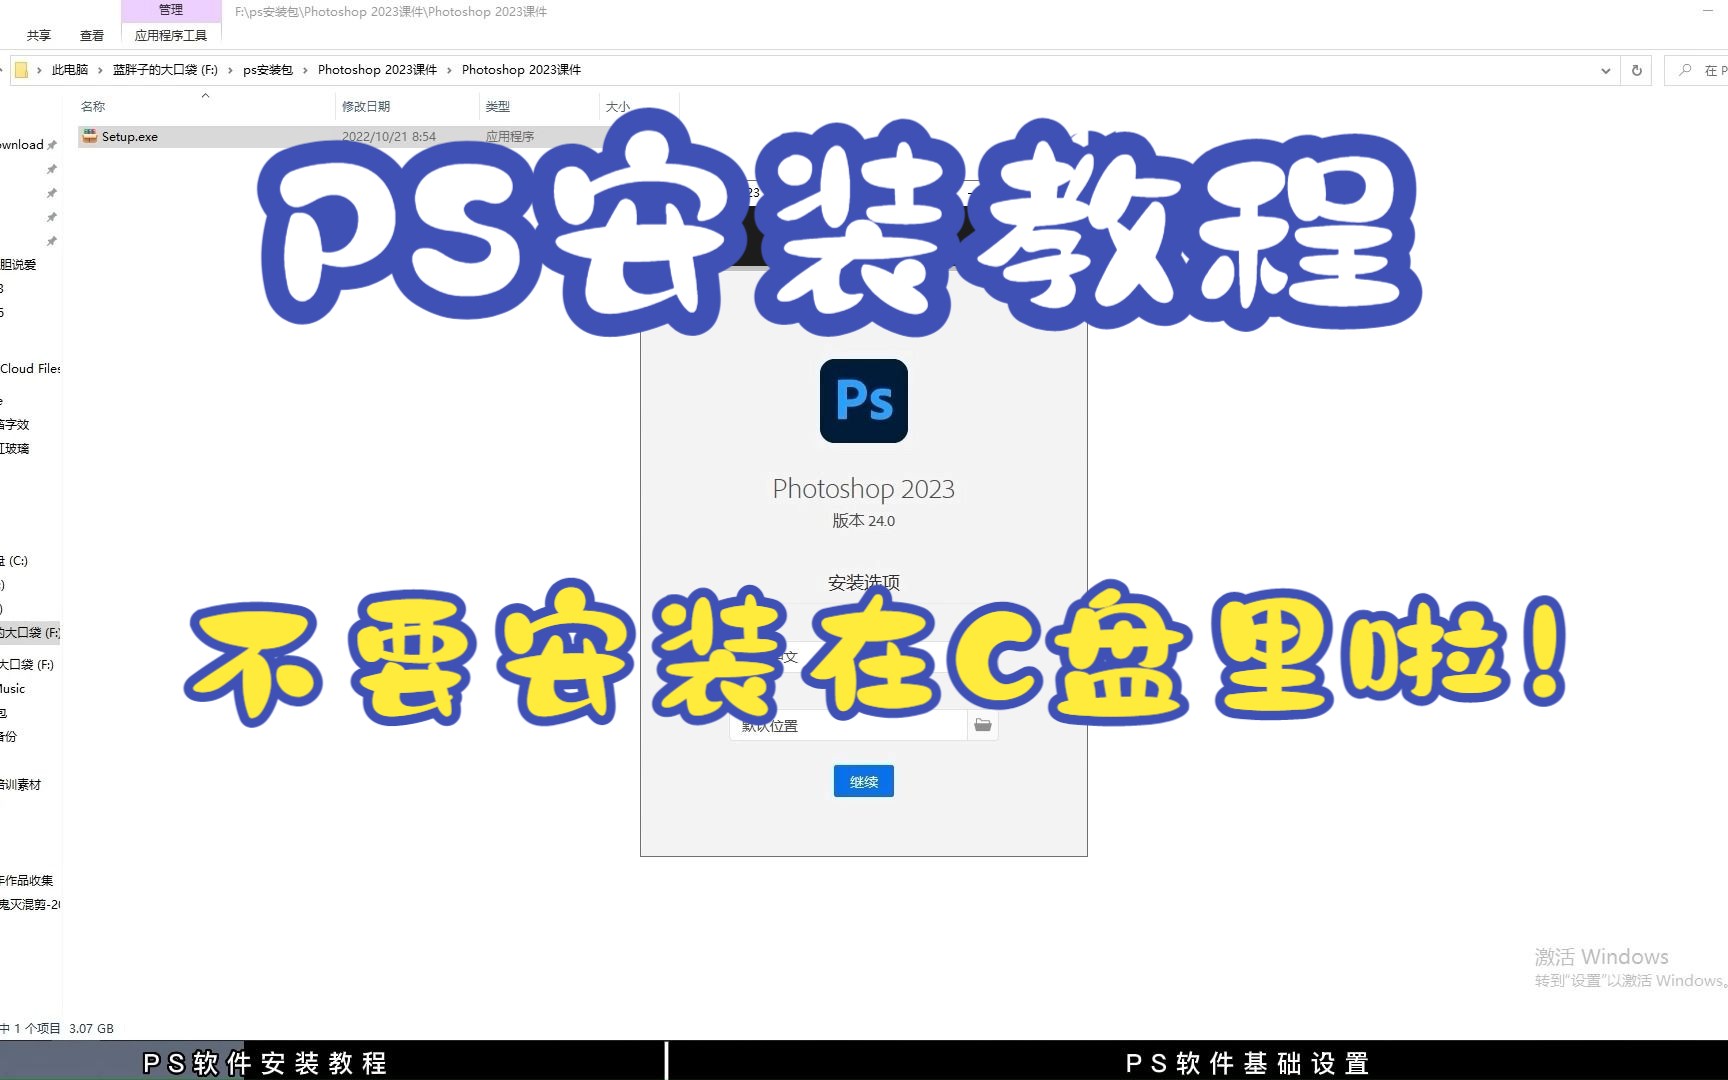
Task: Click 版本 24.0 text in installer
Action: pos(864,521)
